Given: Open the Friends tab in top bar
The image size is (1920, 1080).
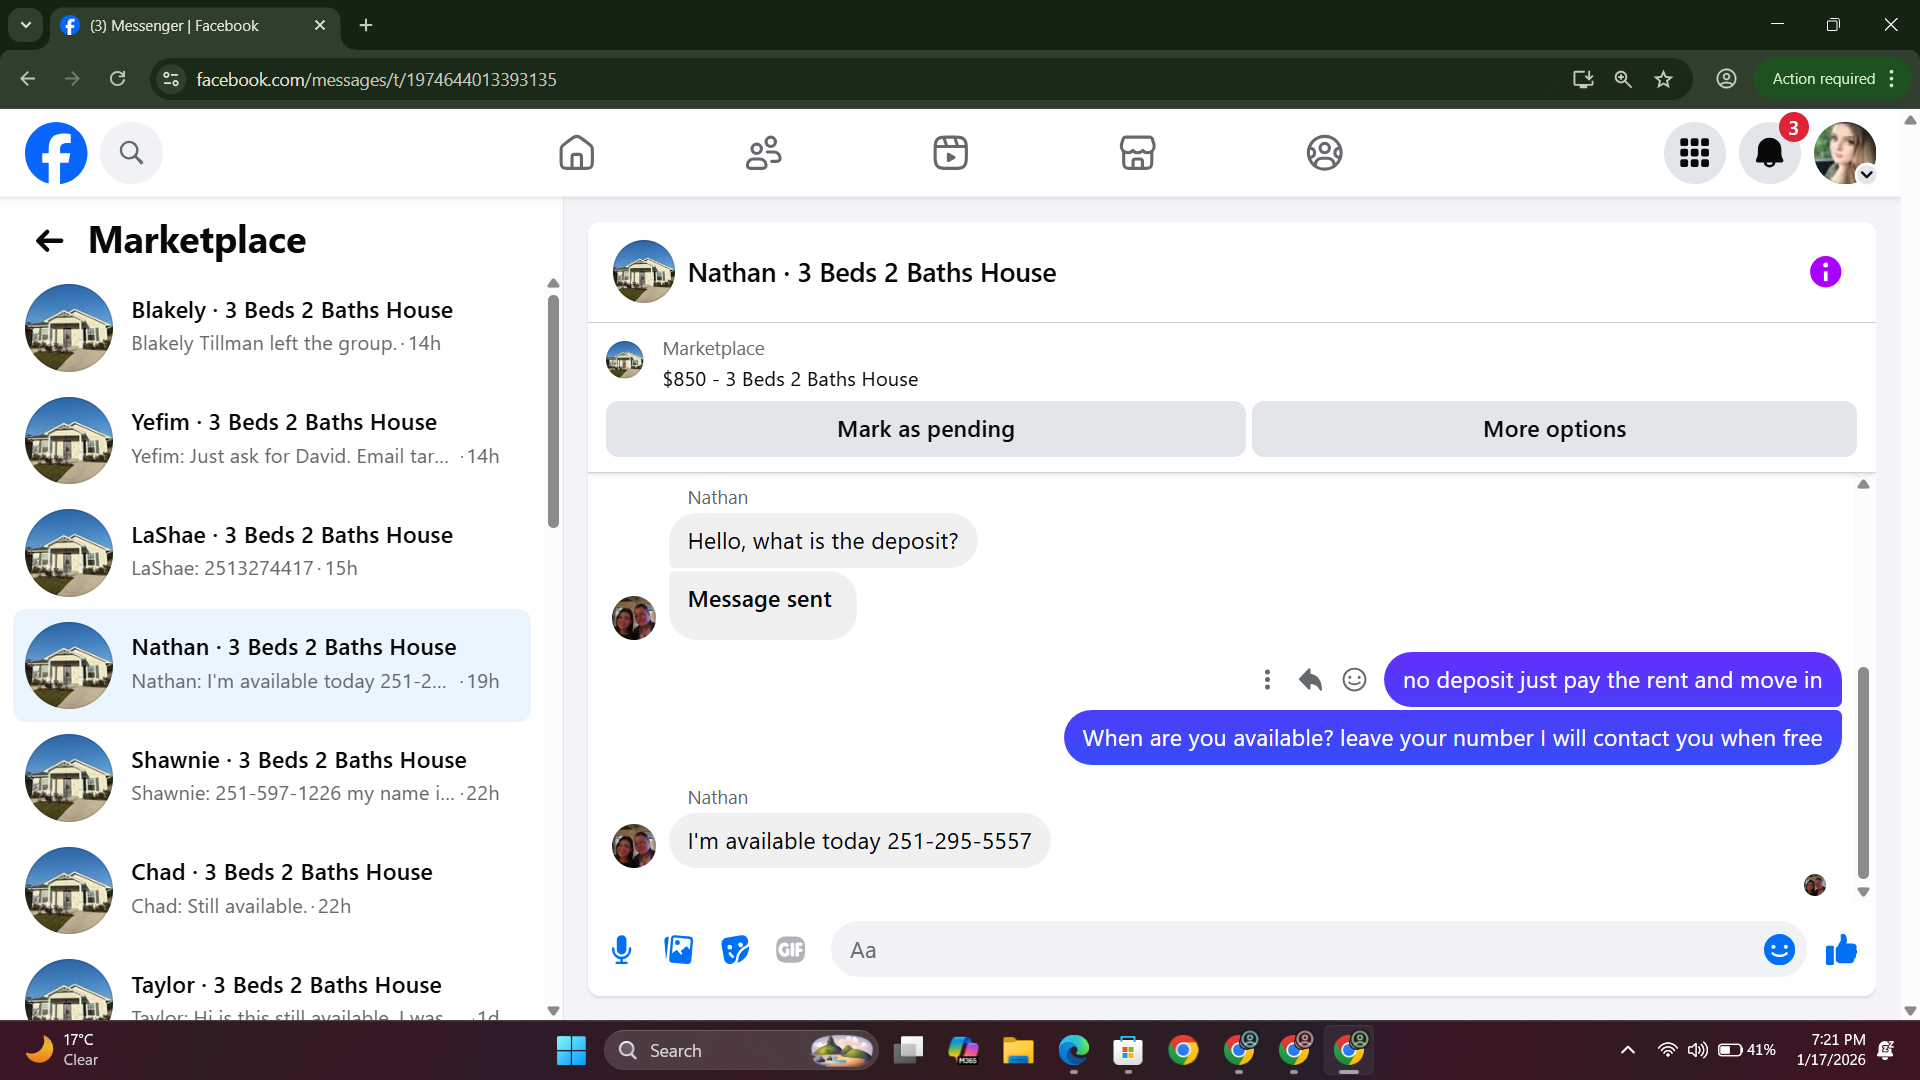Looking at the screenshot, I should click(x=763, y=153).
